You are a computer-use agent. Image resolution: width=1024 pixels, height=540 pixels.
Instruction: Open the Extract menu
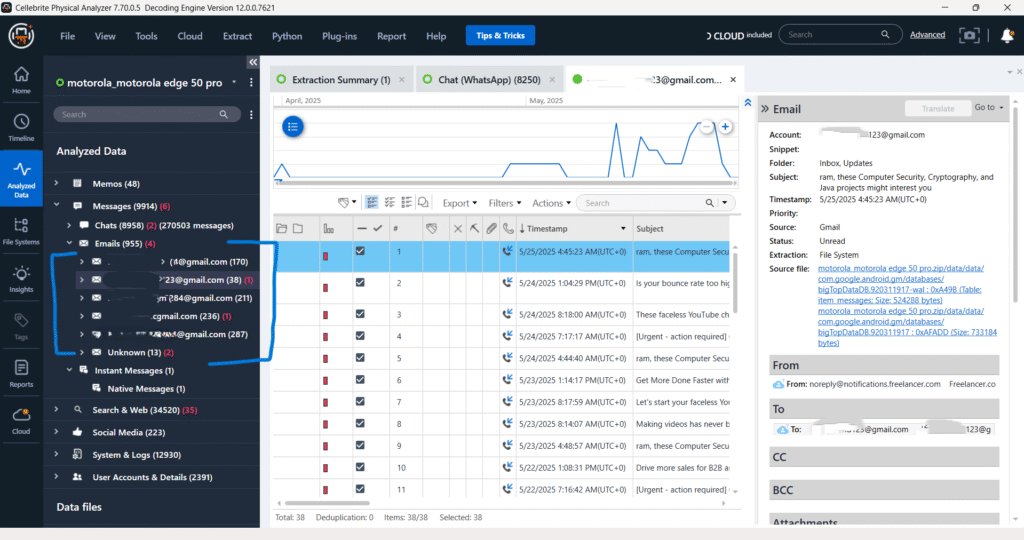[237, 36]
